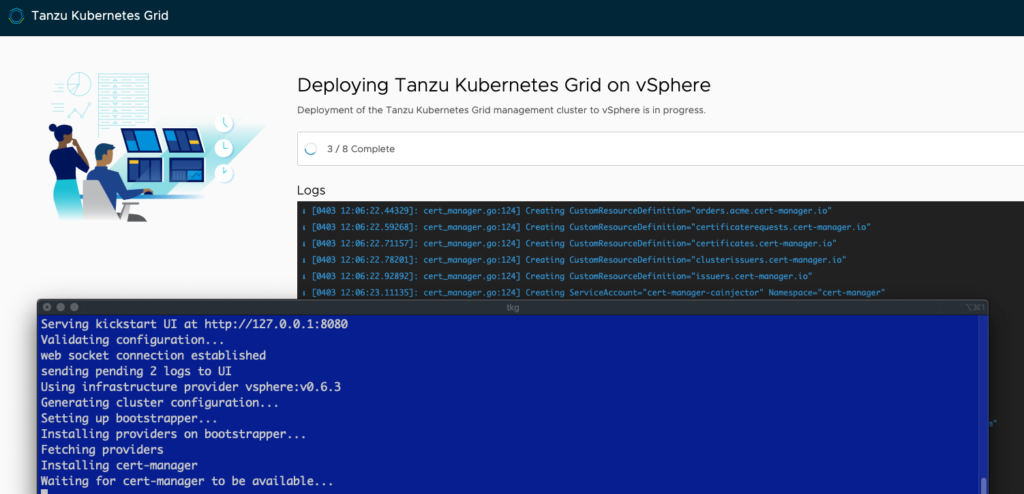Image resolution: width=1024 pixels, height=494 pixels.
Task: Click the tkg terminal title bar text
Action: [512, 307]
